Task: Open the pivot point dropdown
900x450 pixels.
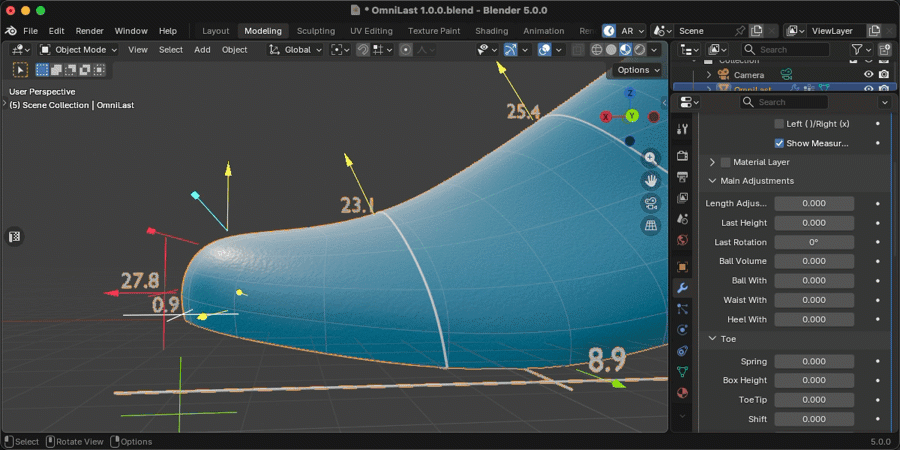Action: pos(340,50)
